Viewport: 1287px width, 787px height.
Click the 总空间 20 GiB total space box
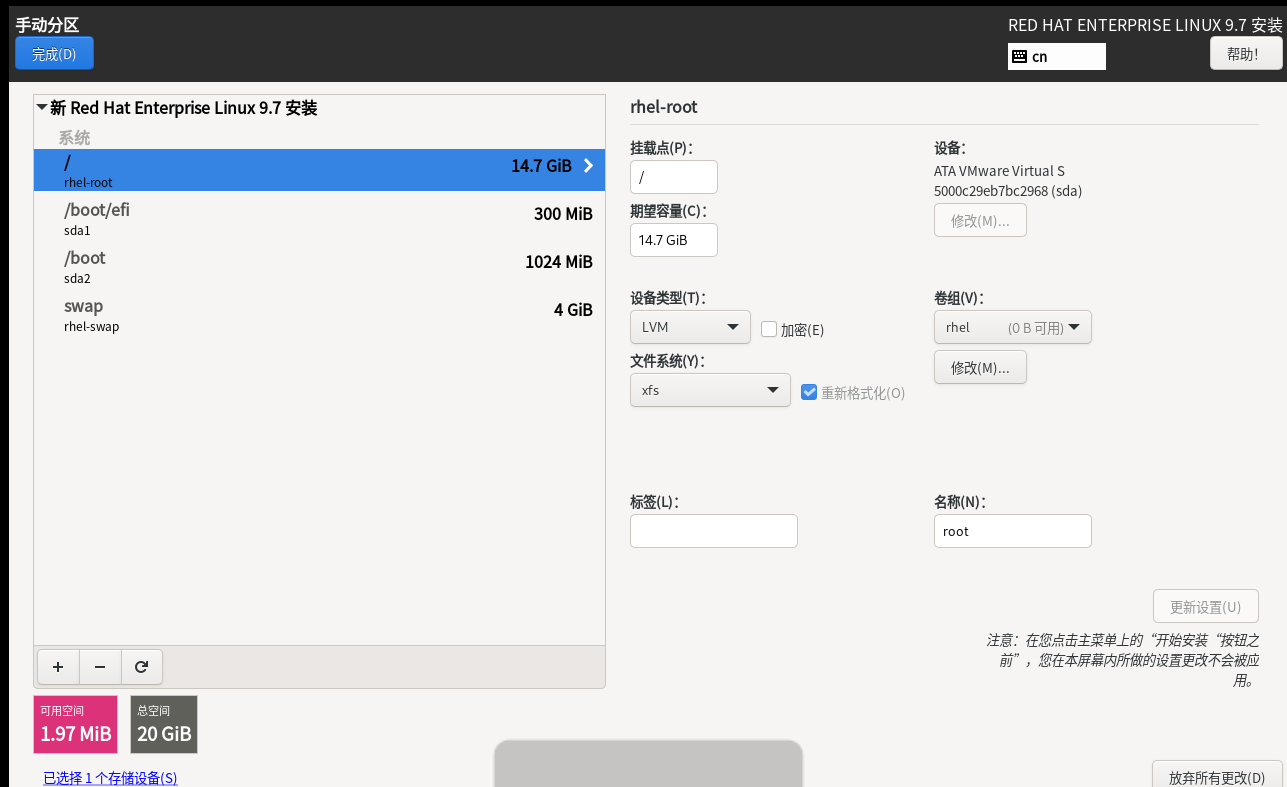click(x=164, y=724)
